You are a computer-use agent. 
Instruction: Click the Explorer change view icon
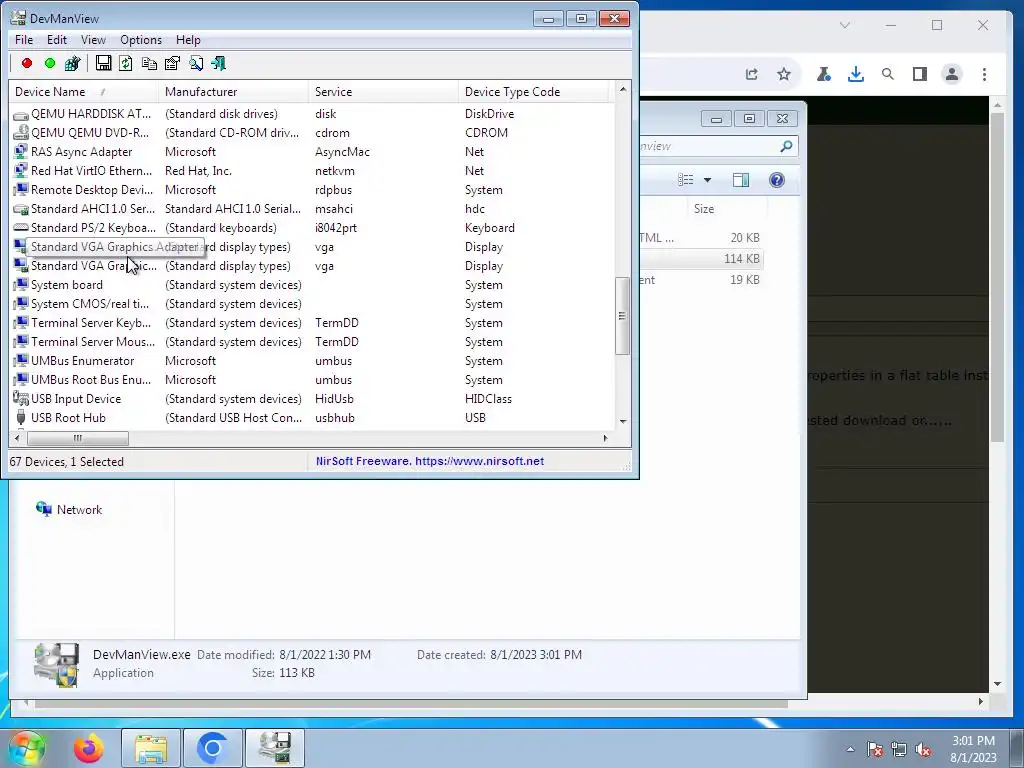coord(686,180)
